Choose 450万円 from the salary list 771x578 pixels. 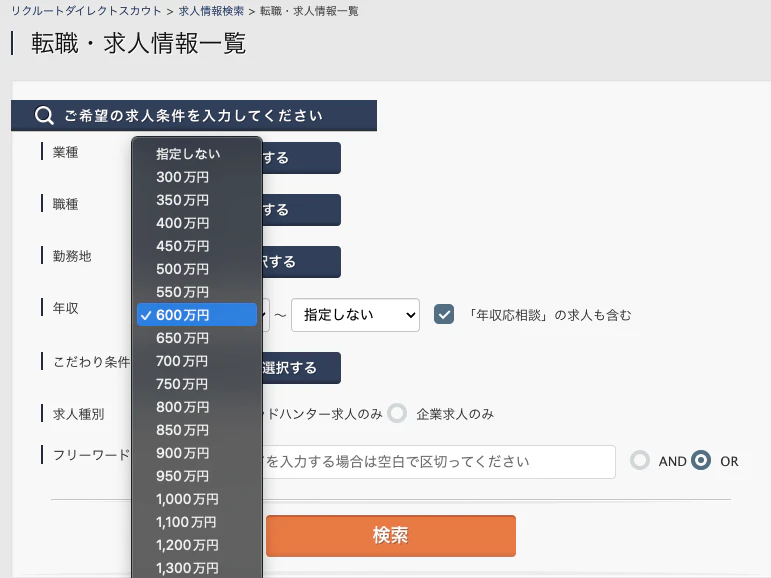197,246
